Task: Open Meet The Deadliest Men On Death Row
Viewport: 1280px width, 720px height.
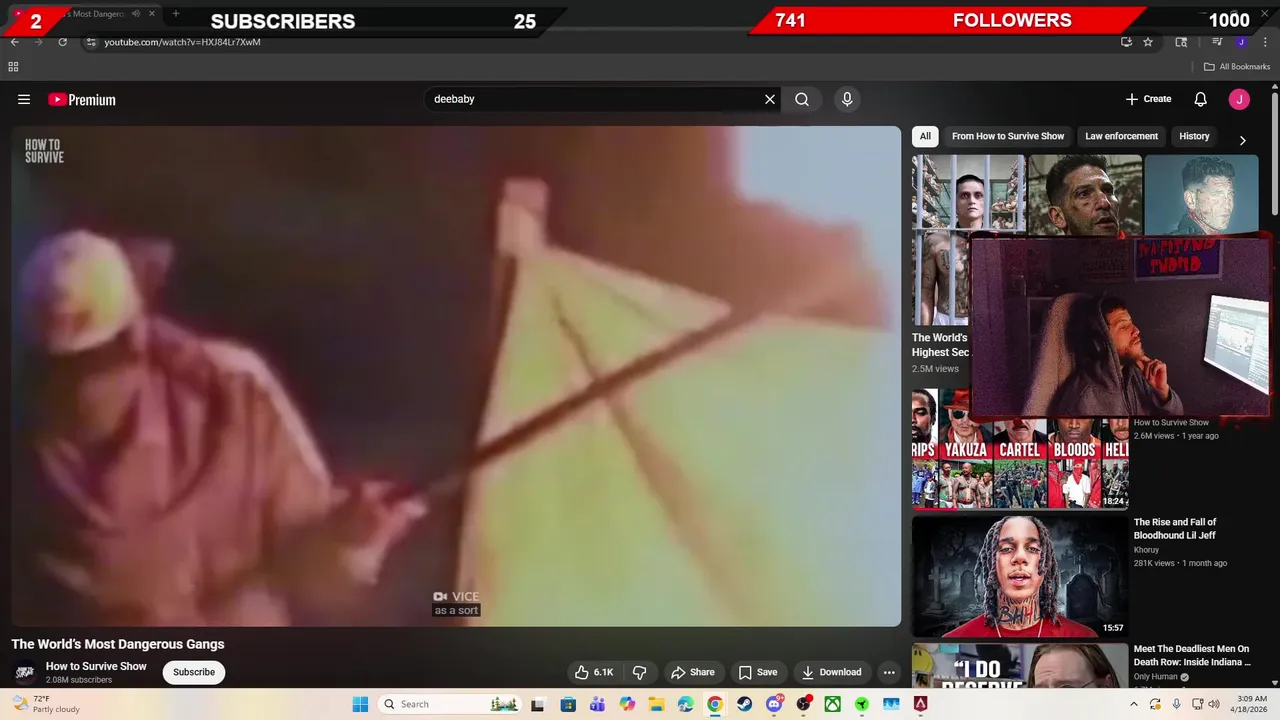Action: click(1192, 655)
